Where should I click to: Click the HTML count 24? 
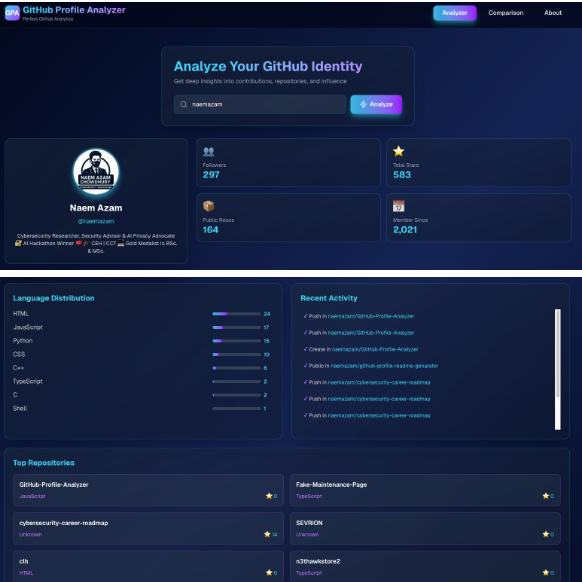pos(267,314)
